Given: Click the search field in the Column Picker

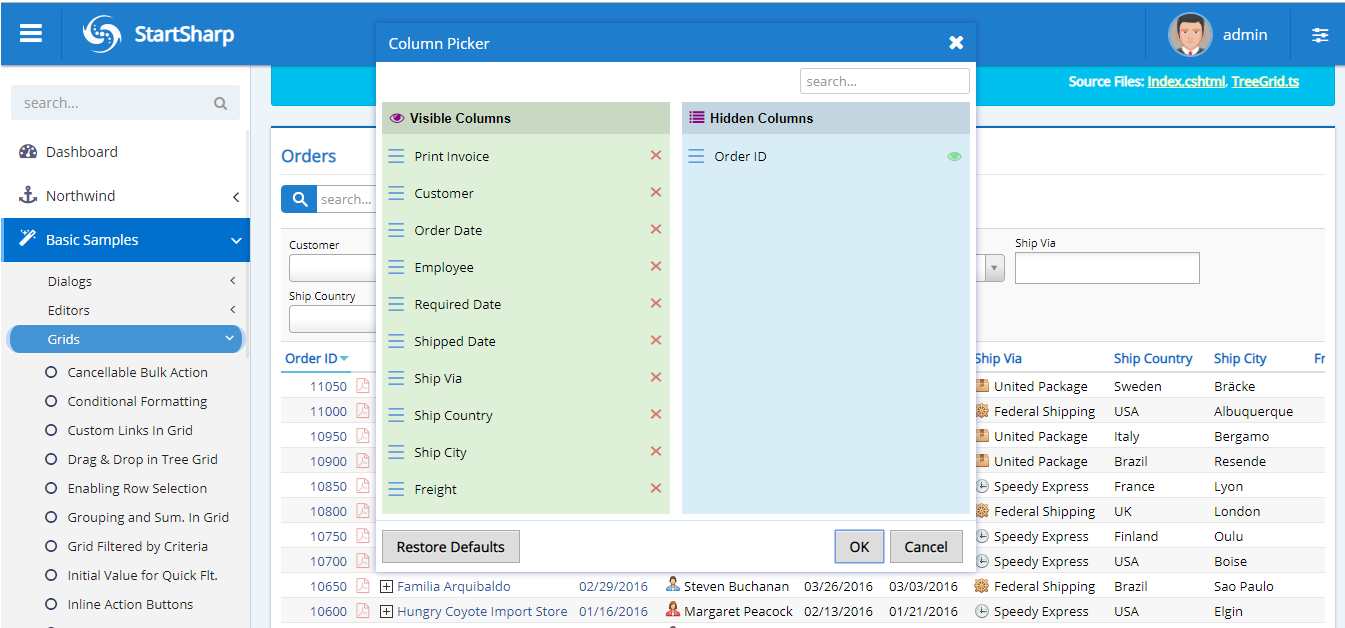Looking at the screenshot, I should click(x=884, y=80).
